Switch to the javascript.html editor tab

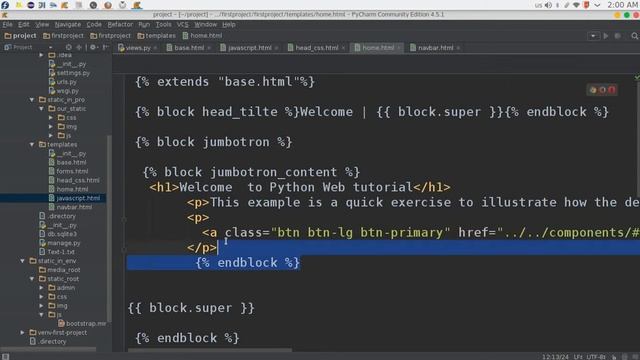(249, 48)
